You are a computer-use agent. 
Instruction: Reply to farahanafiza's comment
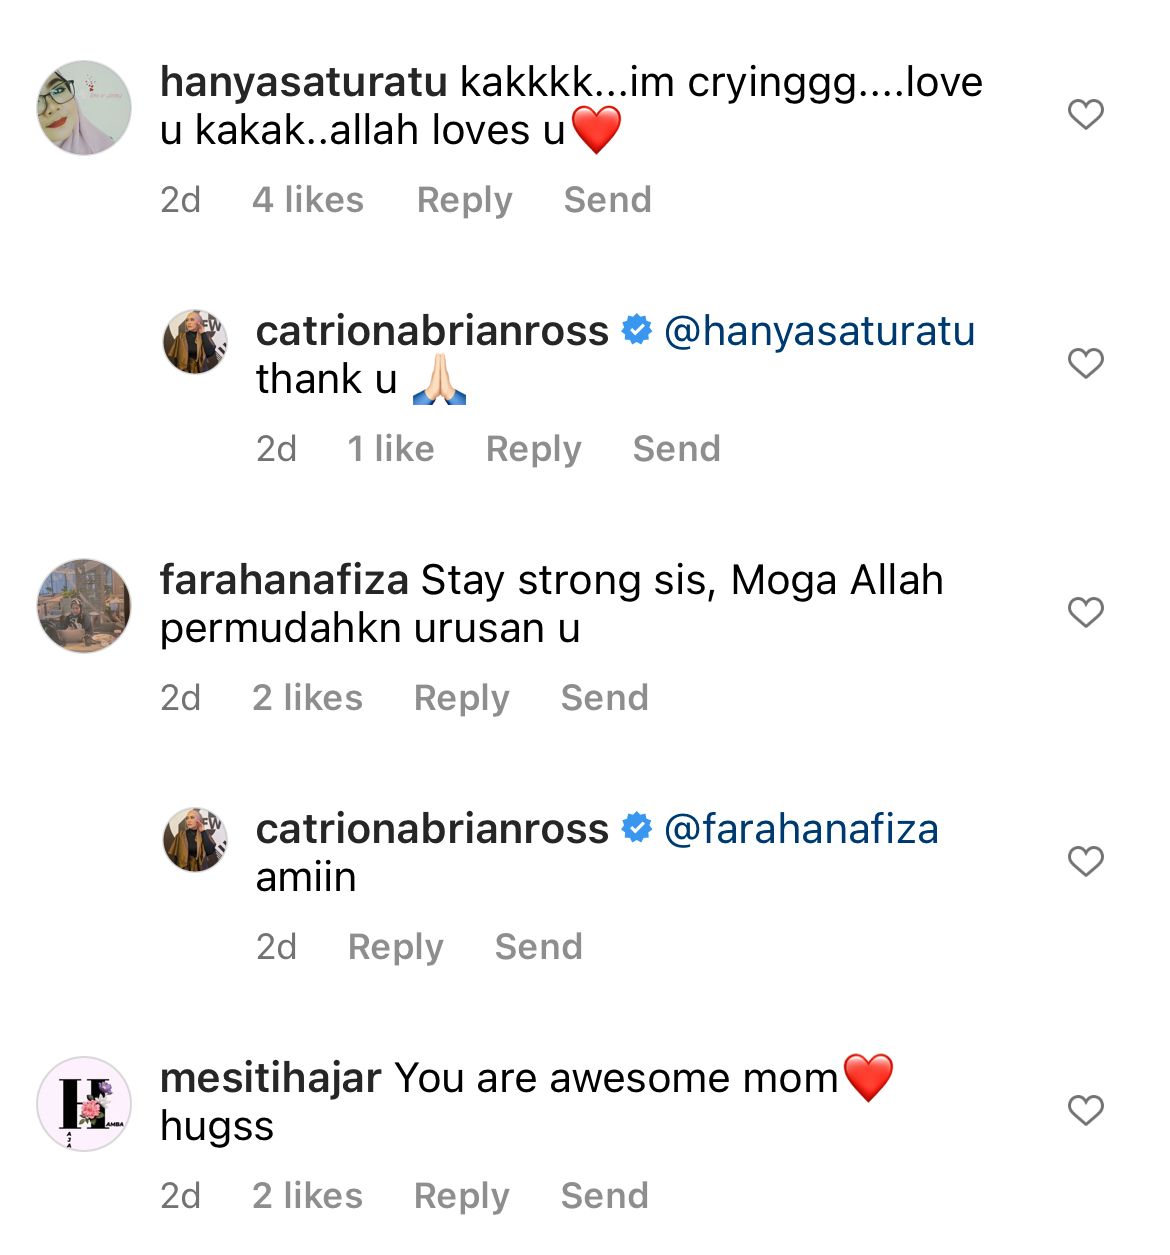click(461, 698)
